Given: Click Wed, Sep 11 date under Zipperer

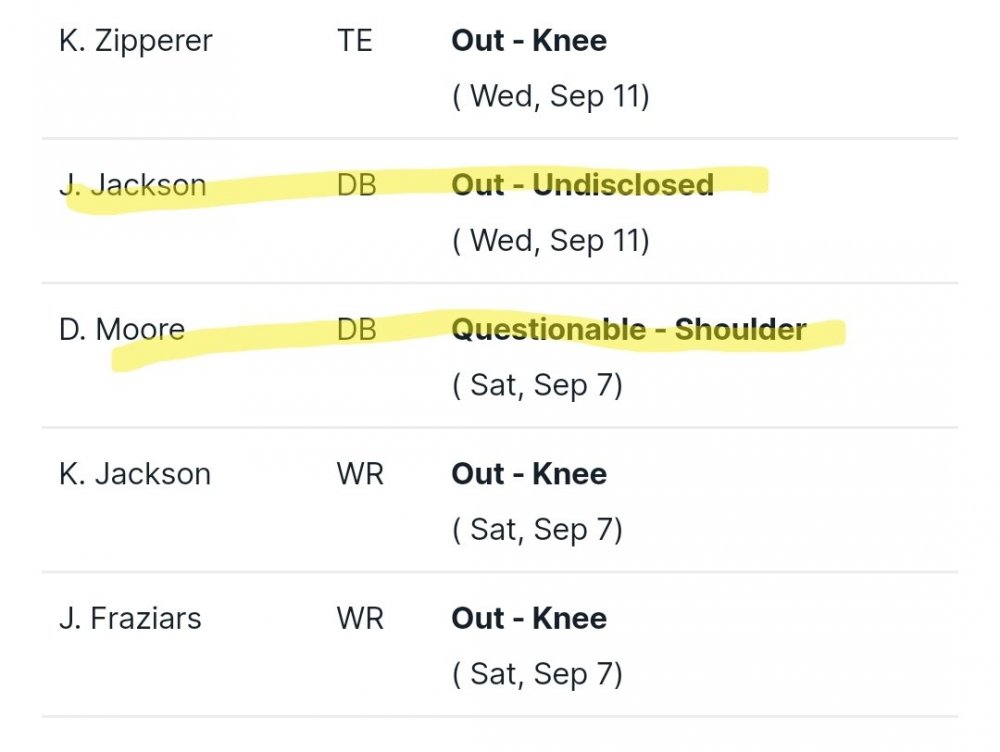Looking at the screenshot, I should click(551, 96).
